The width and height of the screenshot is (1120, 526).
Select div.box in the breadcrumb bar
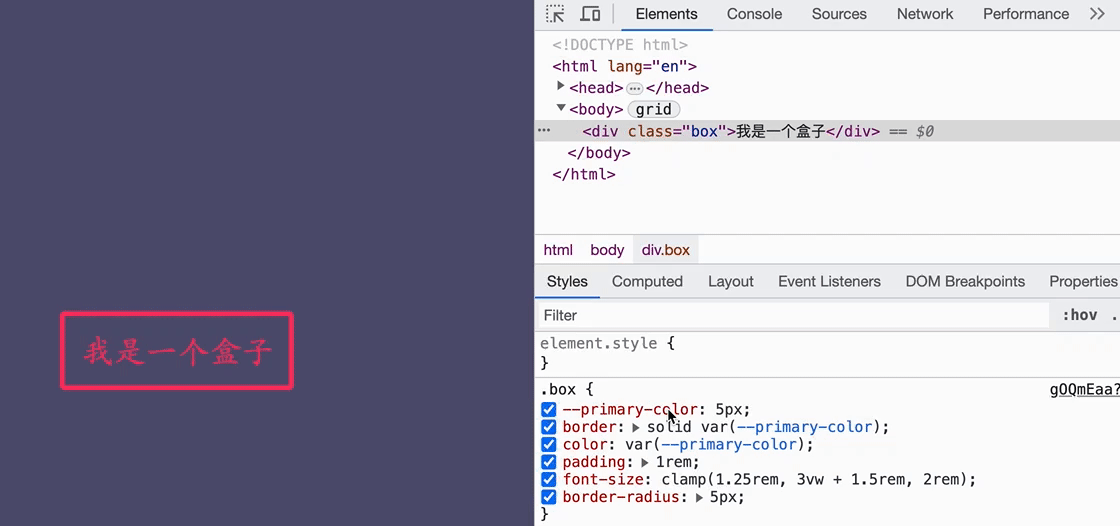pos(666,250)
